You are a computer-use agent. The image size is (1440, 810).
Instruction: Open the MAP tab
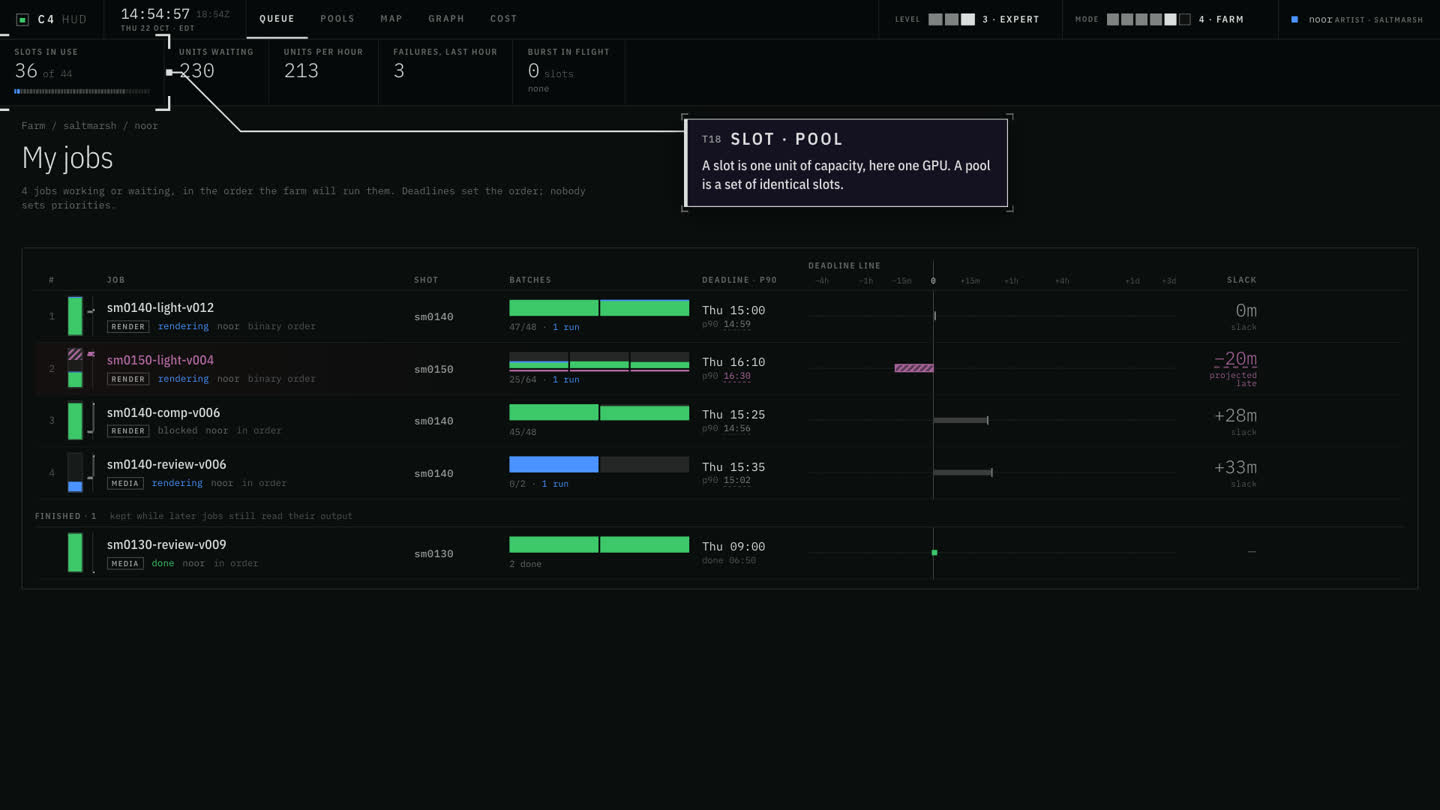tap(391, 19)
